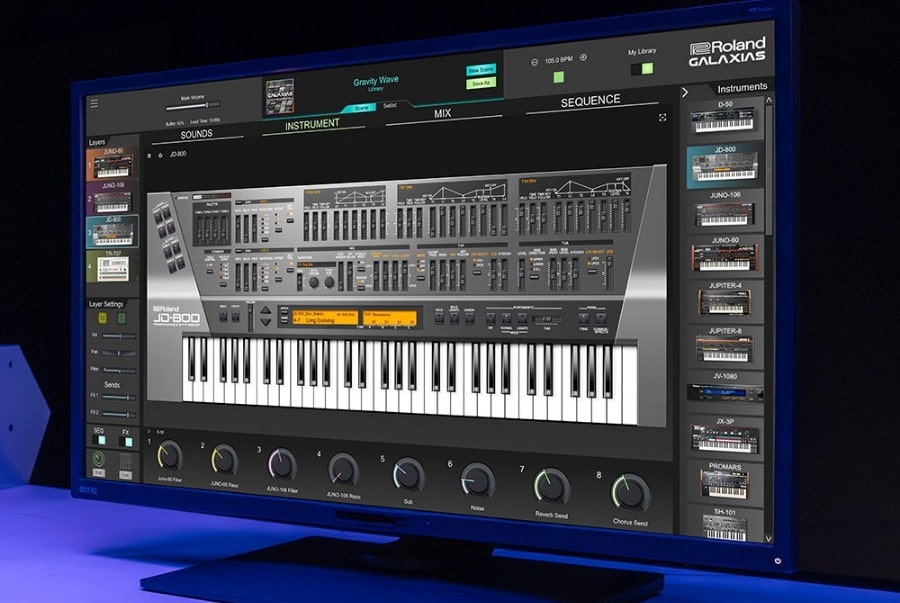Screen dimensions: 900x603
Task: Expand macro page 9-16 with the chevron
Action: click(149, 431)
